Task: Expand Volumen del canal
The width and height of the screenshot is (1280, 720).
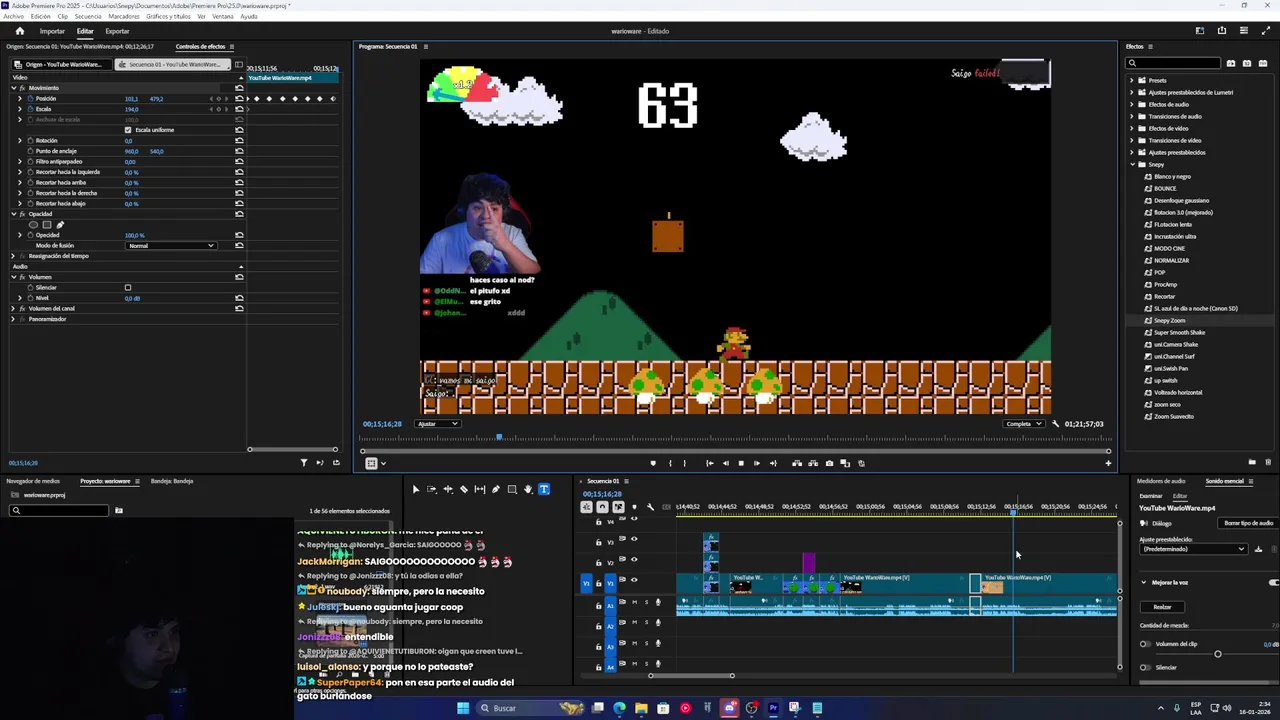Action: 14,308
